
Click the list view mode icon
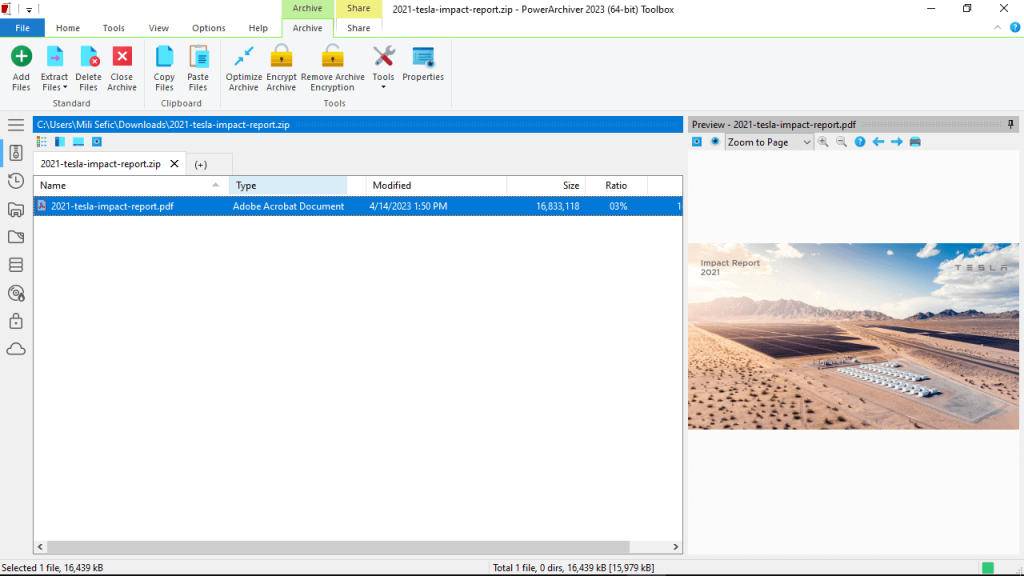(x=42, y=142)
